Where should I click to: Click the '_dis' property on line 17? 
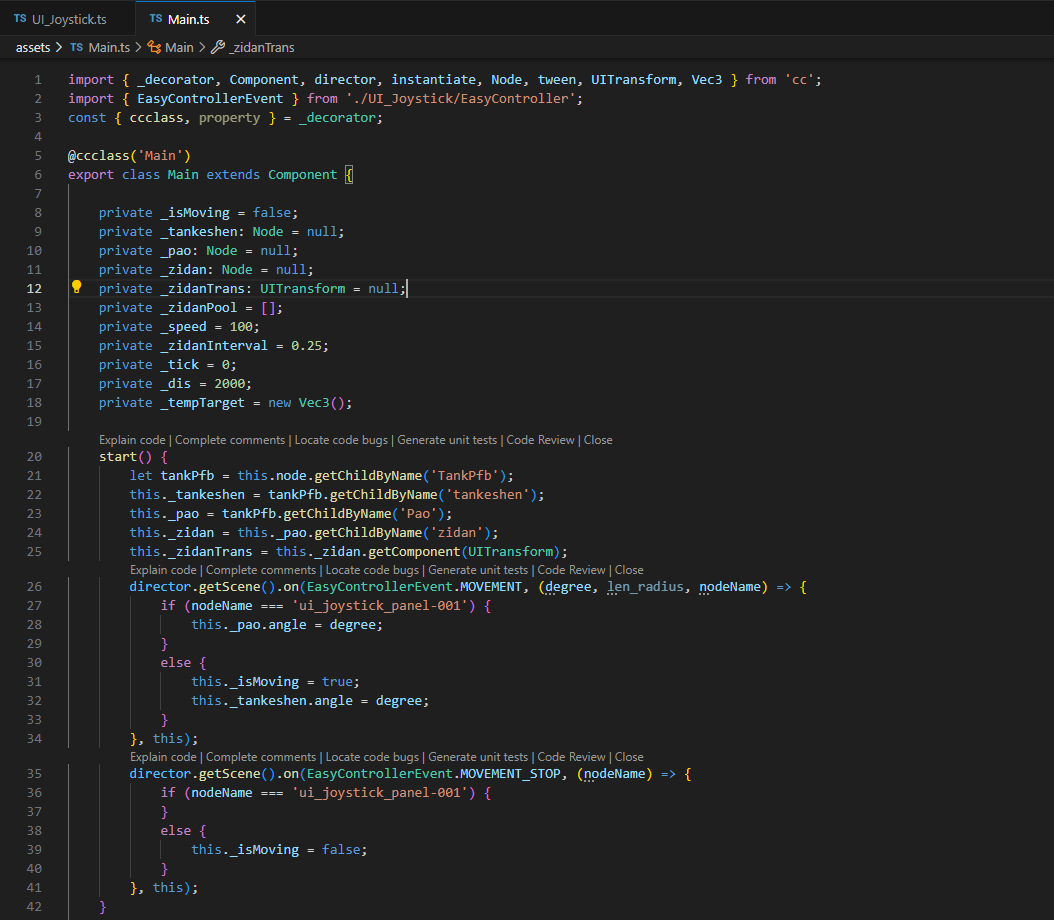point(175,384)
